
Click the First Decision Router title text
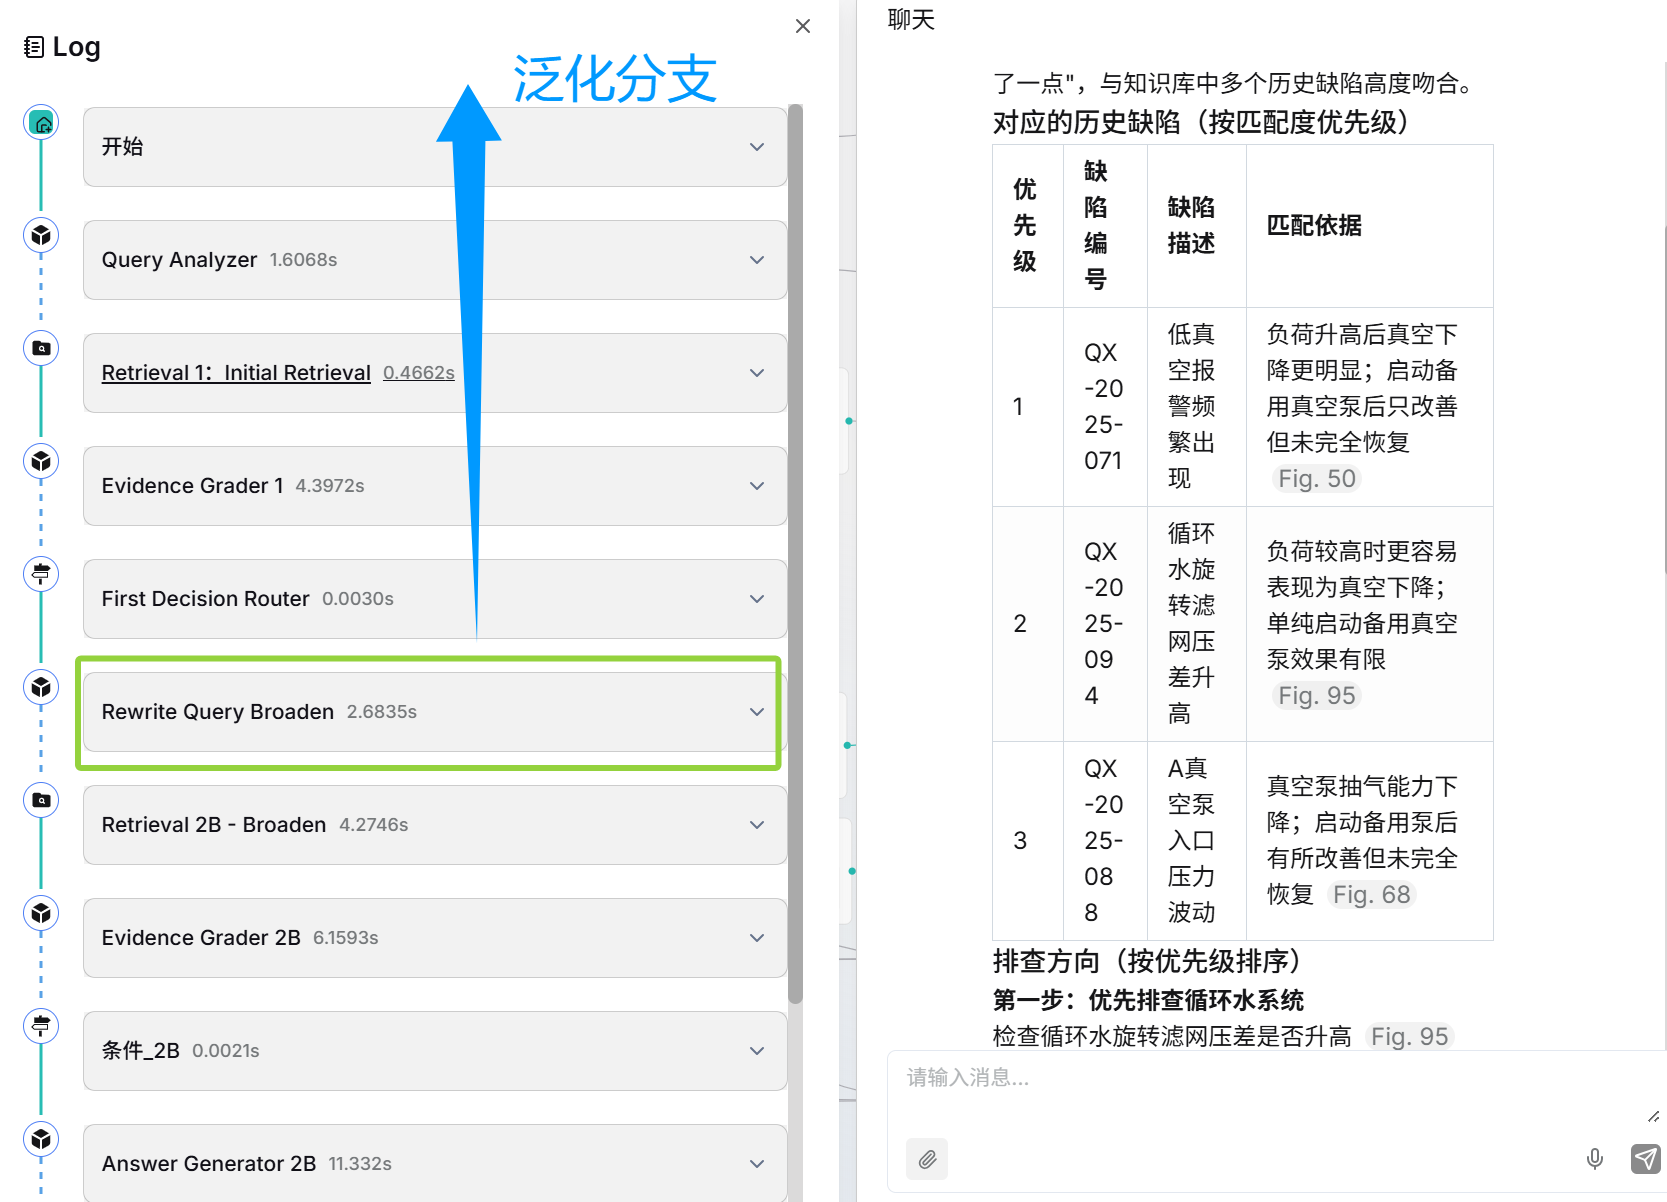pyautogui.click(x=205, y=599)
